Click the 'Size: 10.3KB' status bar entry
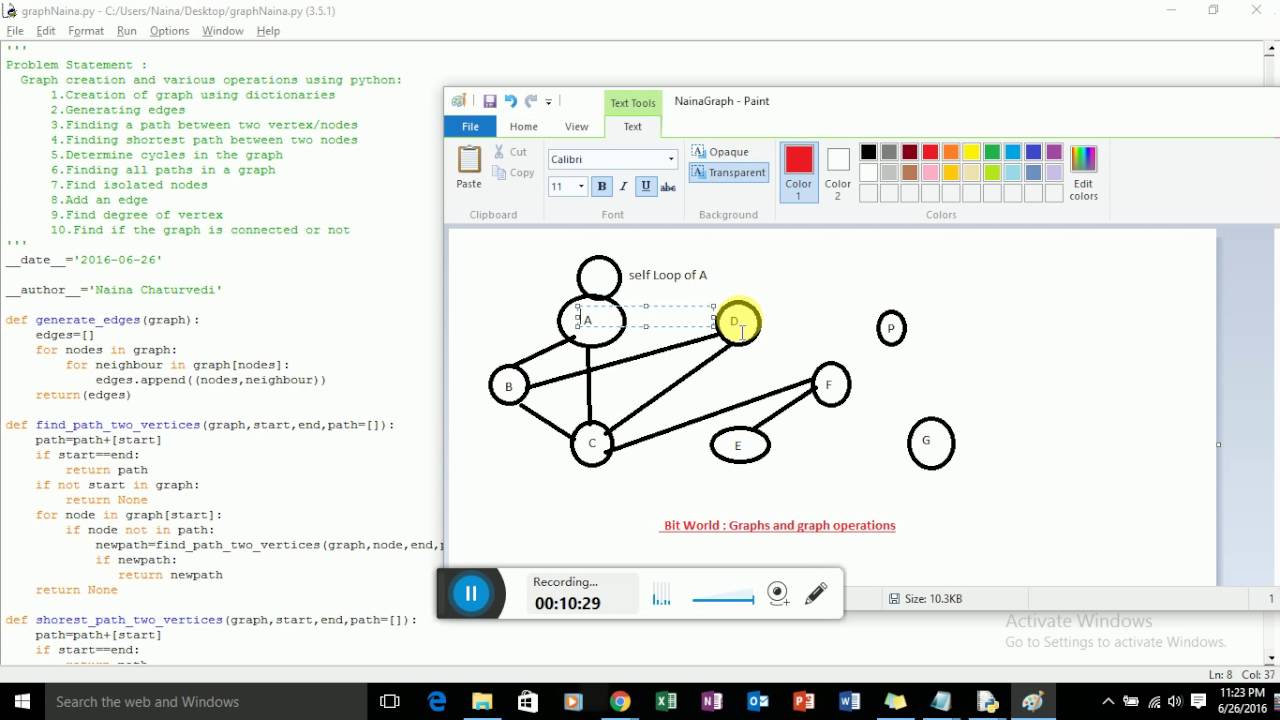The height and width of the screenshot is (720, 1280). (x=927, y=598)
